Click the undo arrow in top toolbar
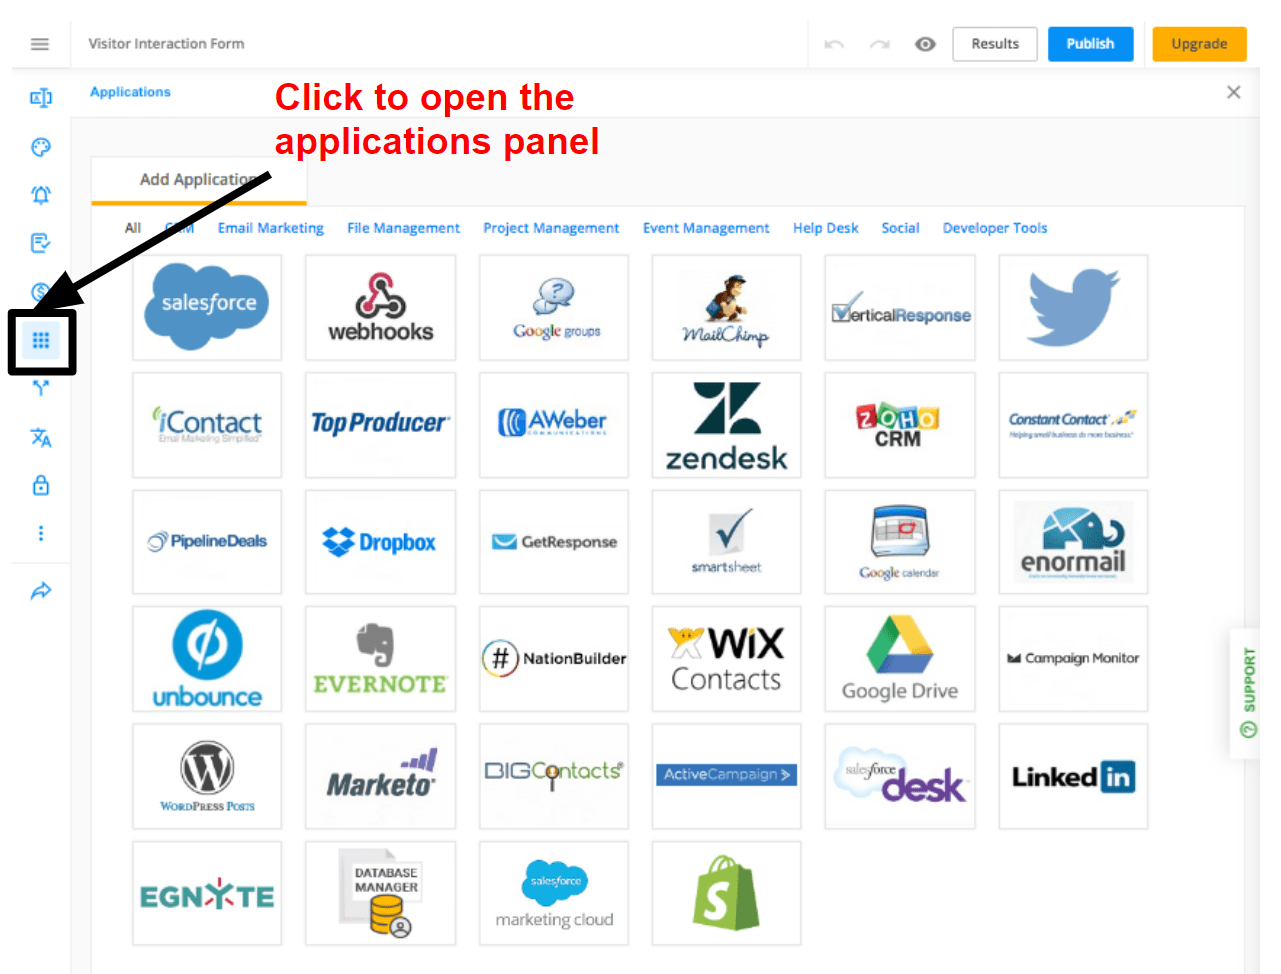Screen dimensions: 1281x974 pos(834,44)
